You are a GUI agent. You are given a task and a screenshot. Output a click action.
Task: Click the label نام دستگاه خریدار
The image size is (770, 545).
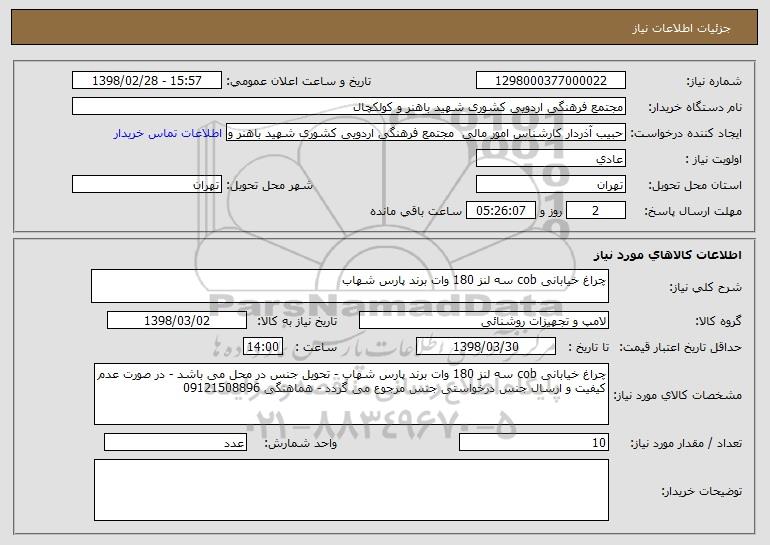[695, 108]
